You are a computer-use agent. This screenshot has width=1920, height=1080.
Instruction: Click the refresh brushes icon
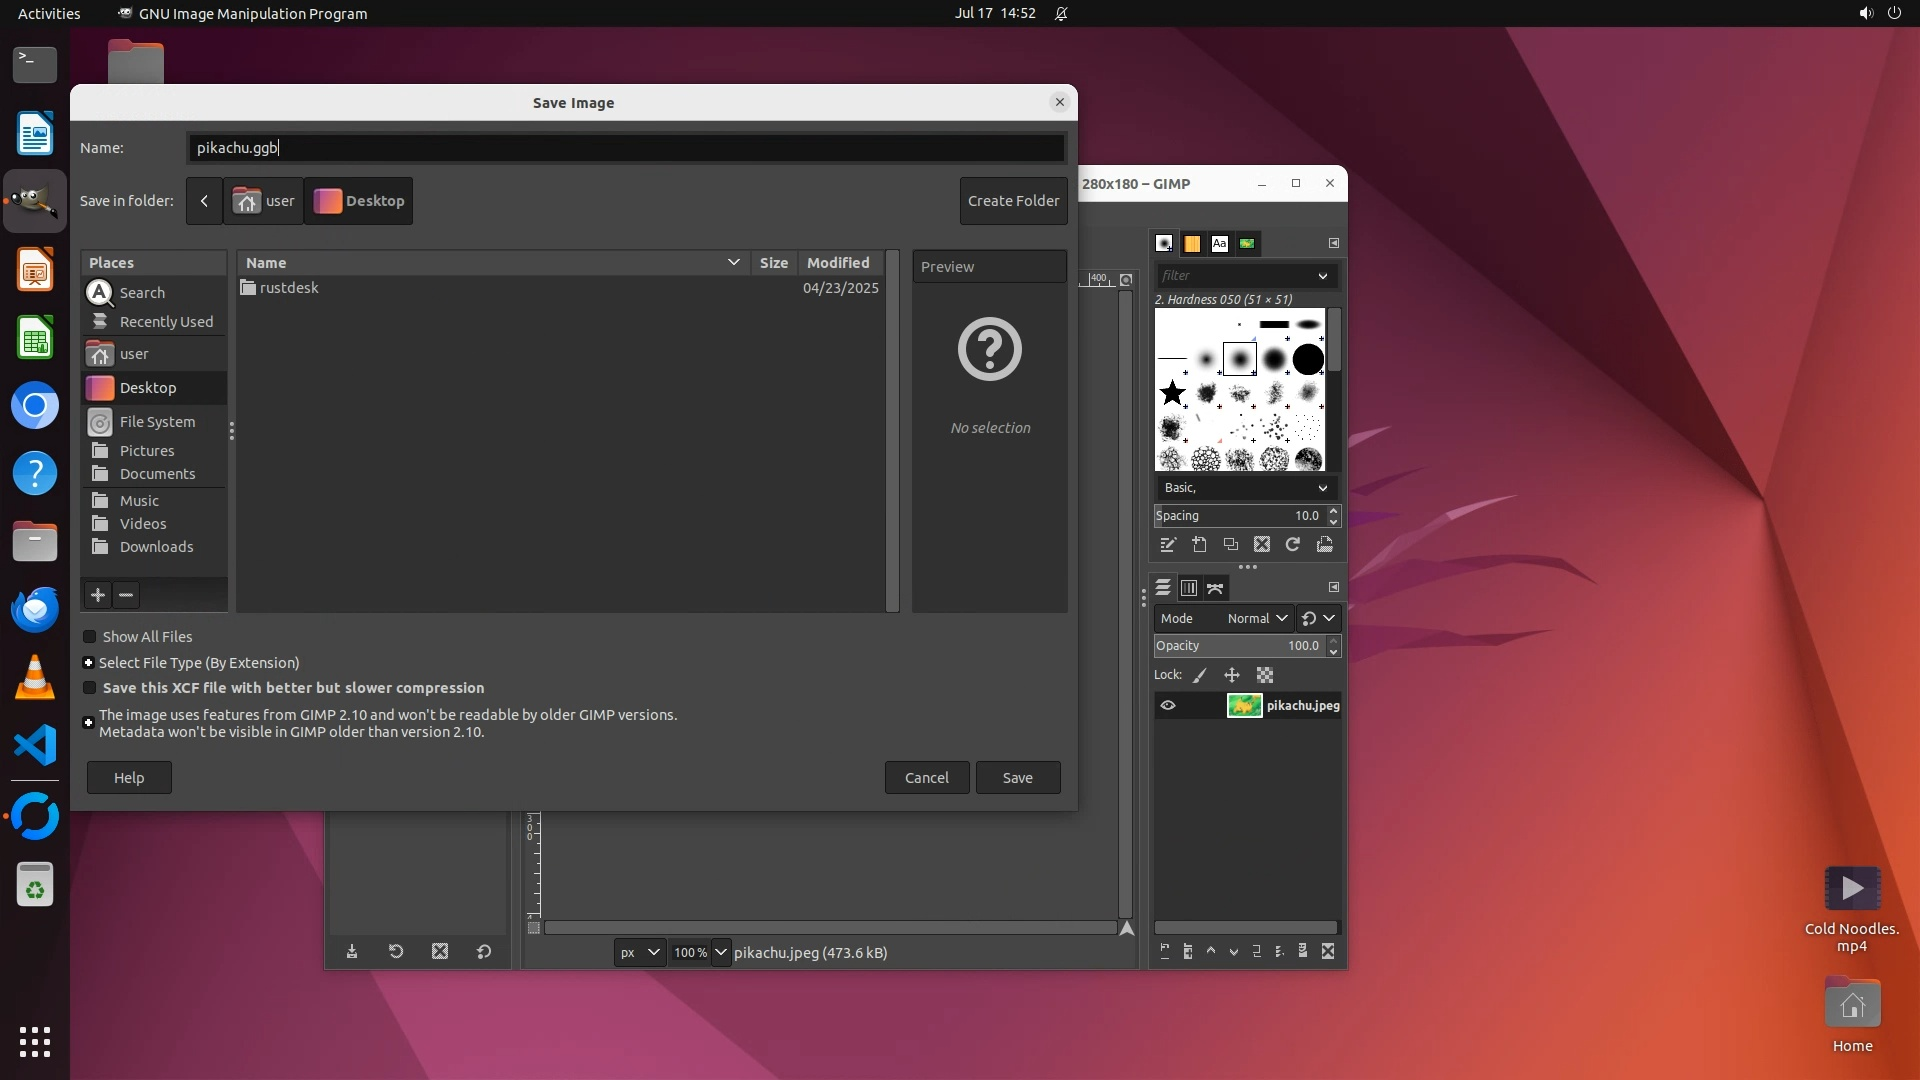point(1293,545)
